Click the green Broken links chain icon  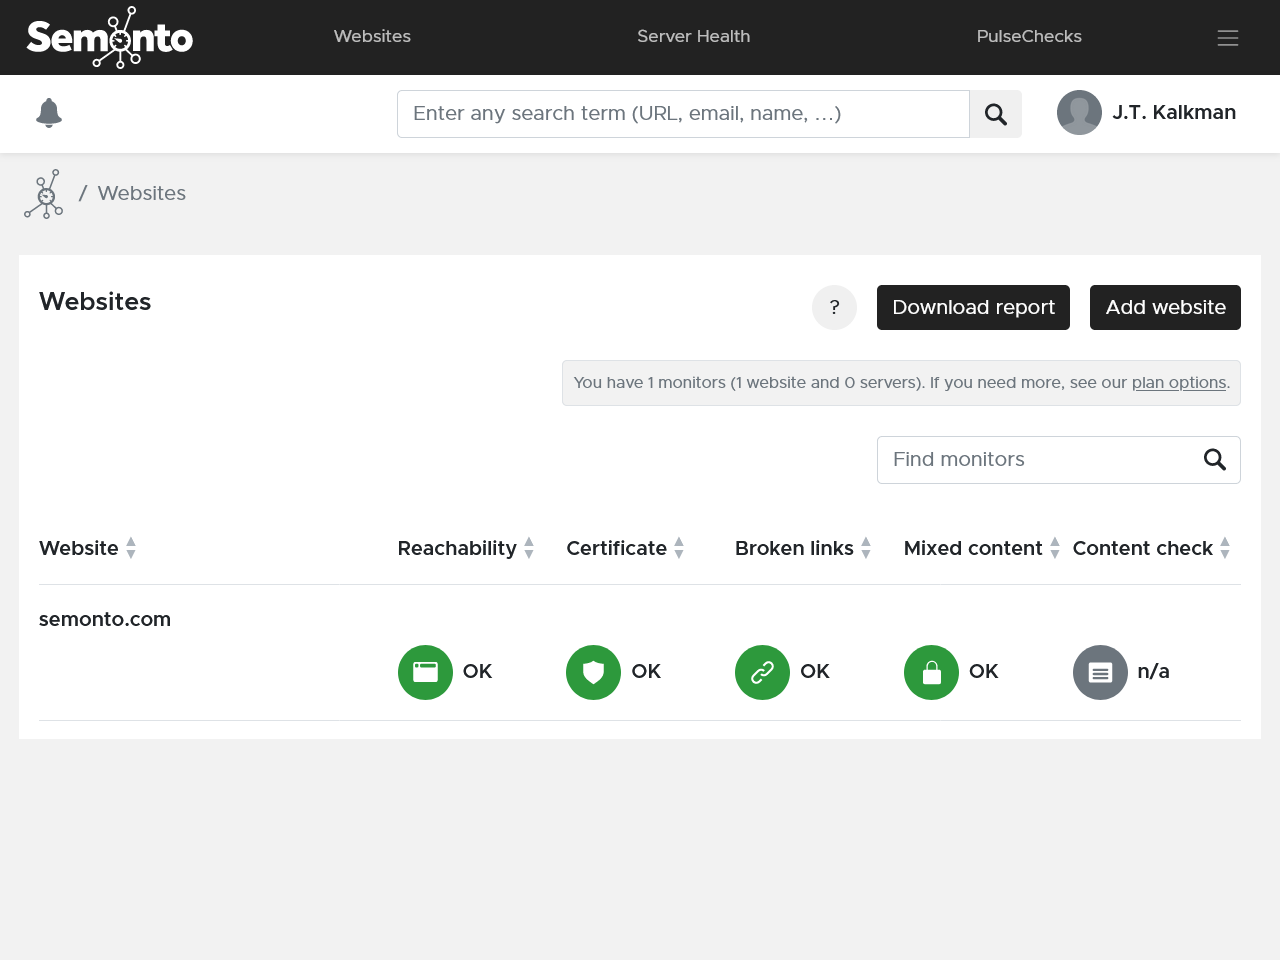pos(762,672)
